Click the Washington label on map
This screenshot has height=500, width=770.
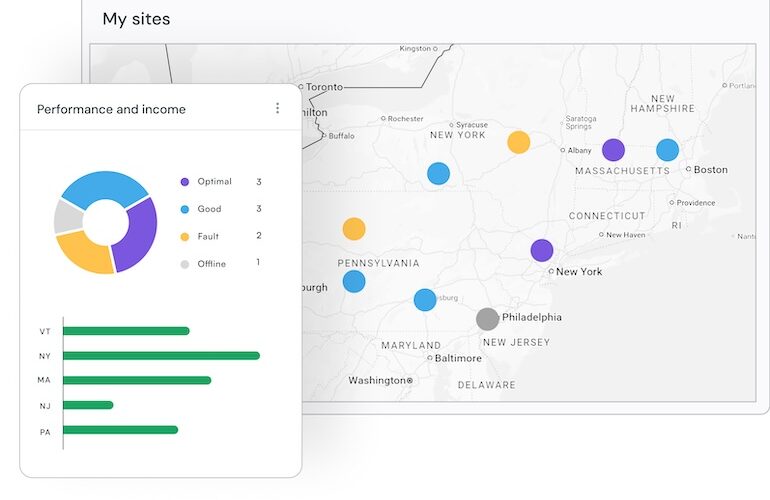377,380
